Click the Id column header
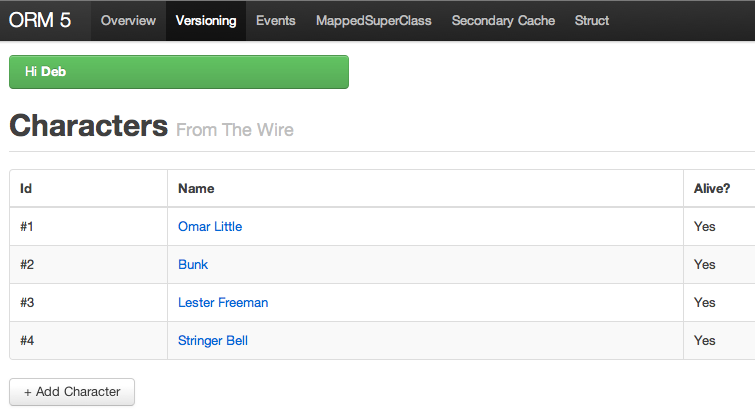 click(27, 188)
